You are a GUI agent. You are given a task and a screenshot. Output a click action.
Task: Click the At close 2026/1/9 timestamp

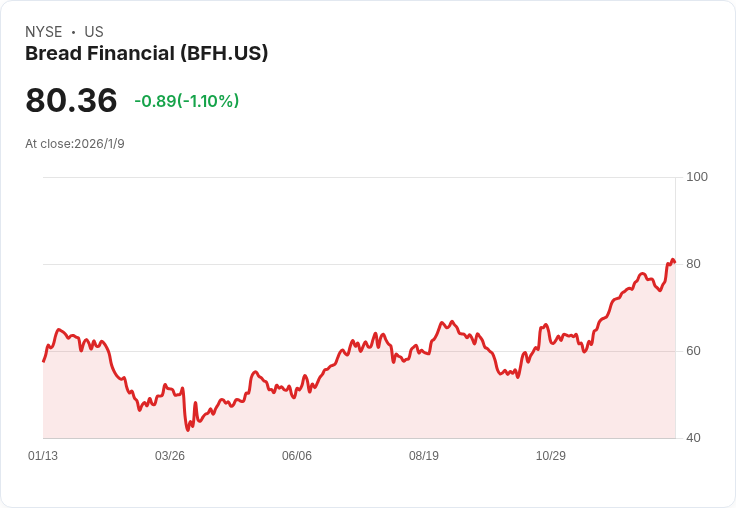75,144
